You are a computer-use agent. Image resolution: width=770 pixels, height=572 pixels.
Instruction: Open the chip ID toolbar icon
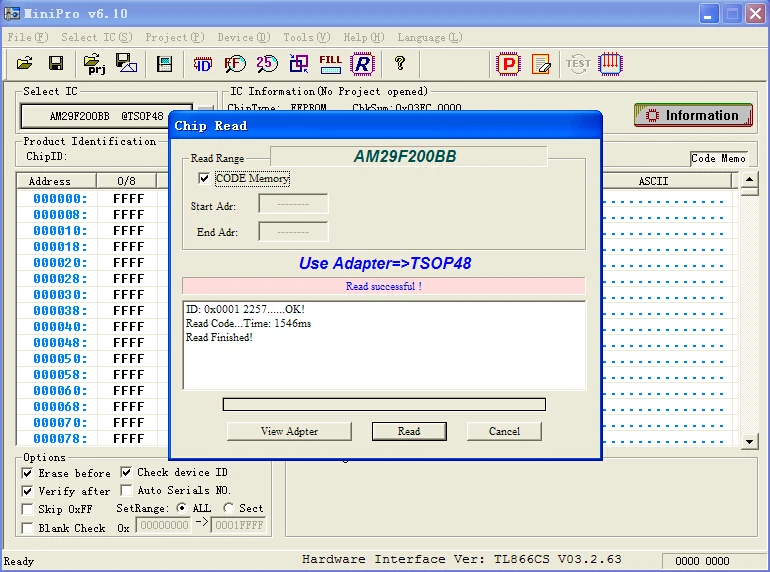[202, 64]
